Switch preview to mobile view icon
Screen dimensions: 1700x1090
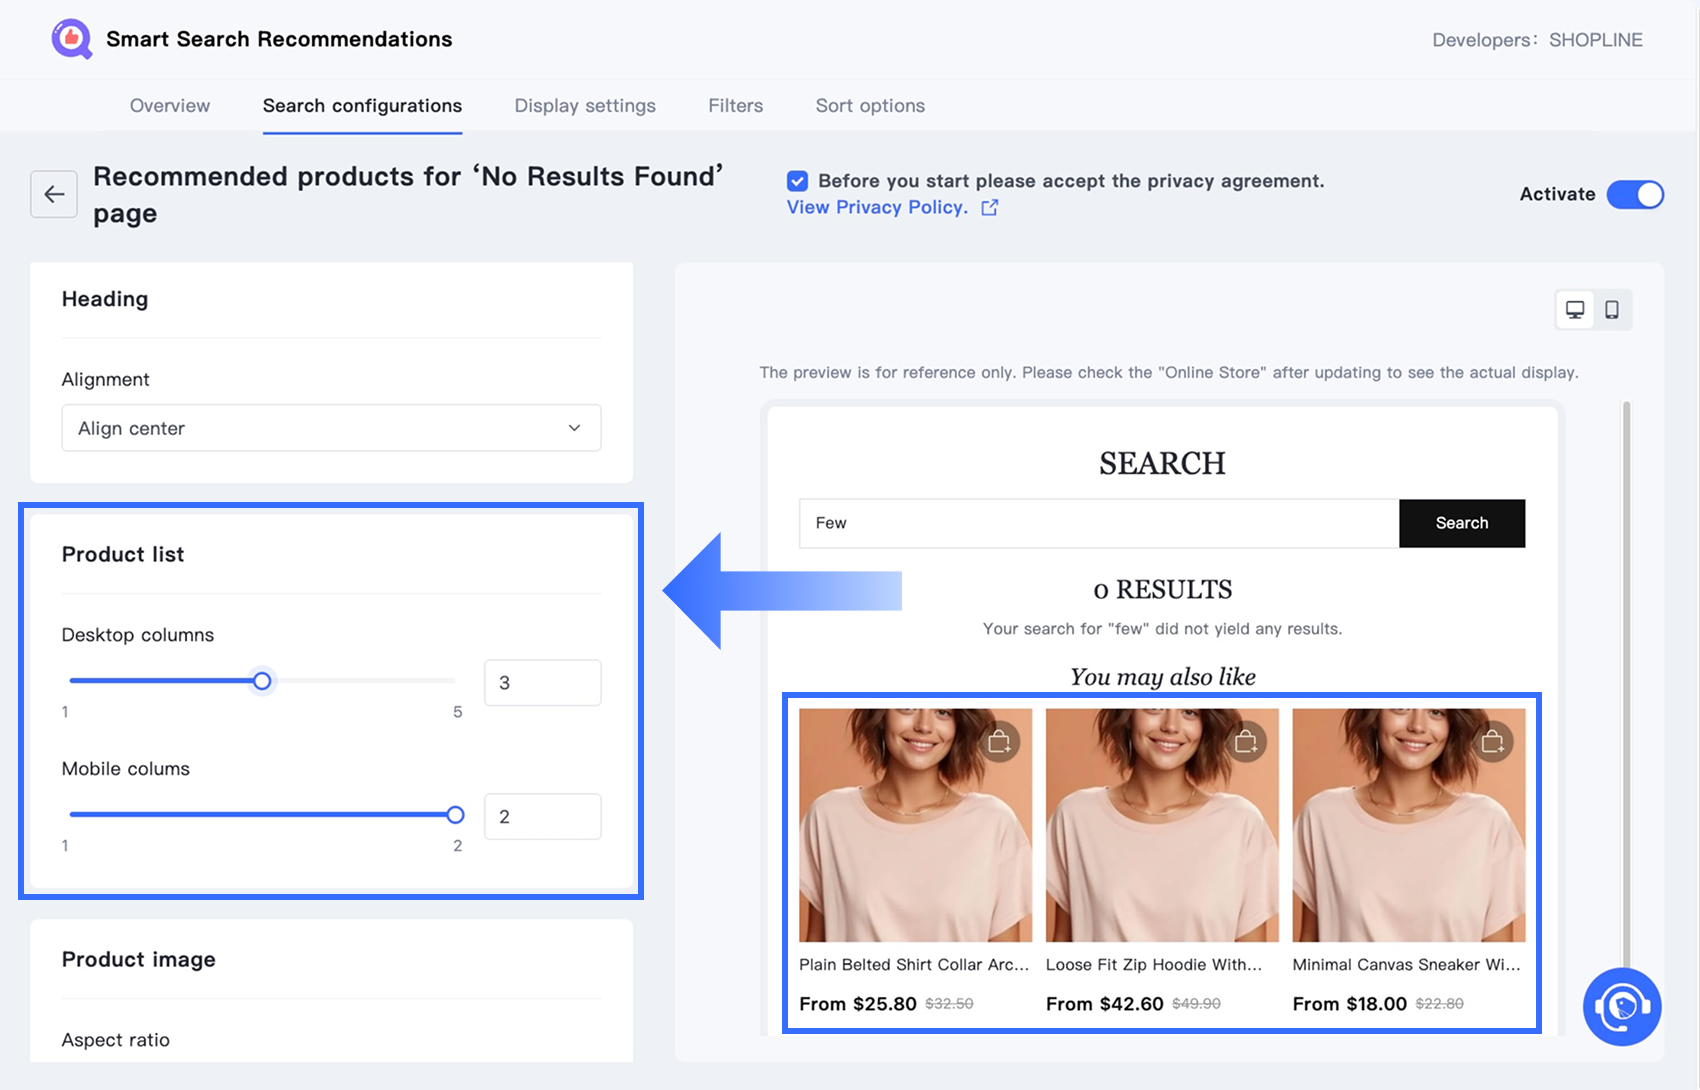pyautogui.click(x=1612, y=310)
